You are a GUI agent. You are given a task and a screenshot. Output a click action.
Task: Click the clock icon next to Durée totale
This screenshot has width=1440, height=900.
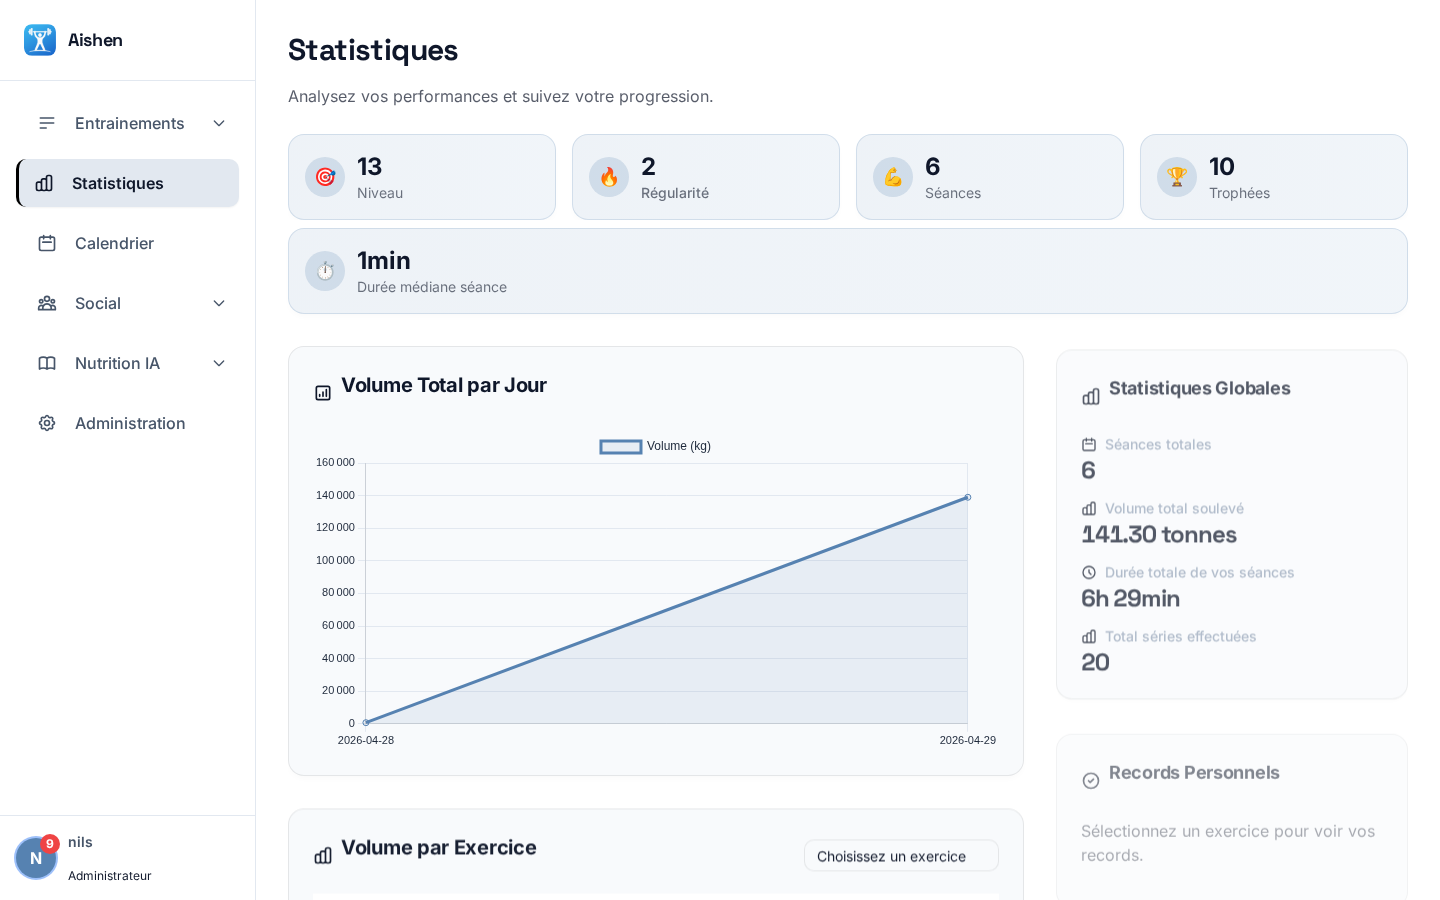1089,573
